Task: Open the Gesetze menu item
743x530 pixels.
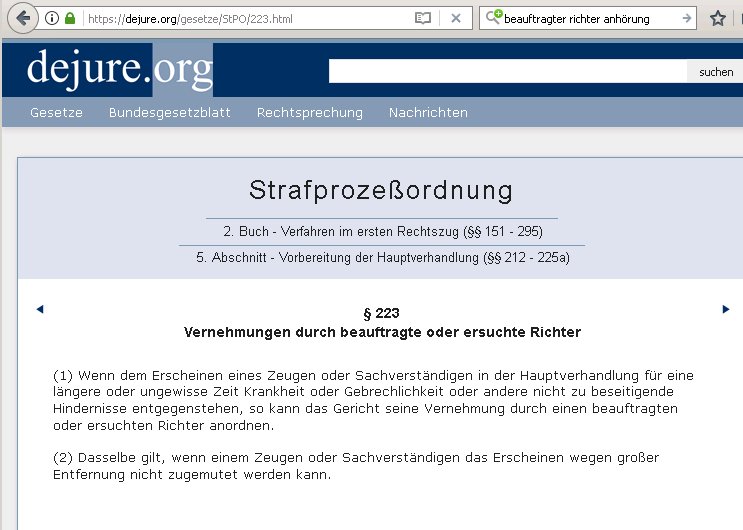Action: coord(56,113)
